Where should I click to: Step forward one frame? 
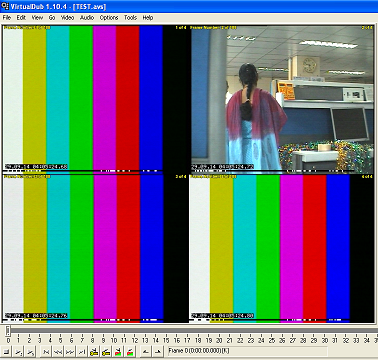pyautogui.click(x=70, y=351)
